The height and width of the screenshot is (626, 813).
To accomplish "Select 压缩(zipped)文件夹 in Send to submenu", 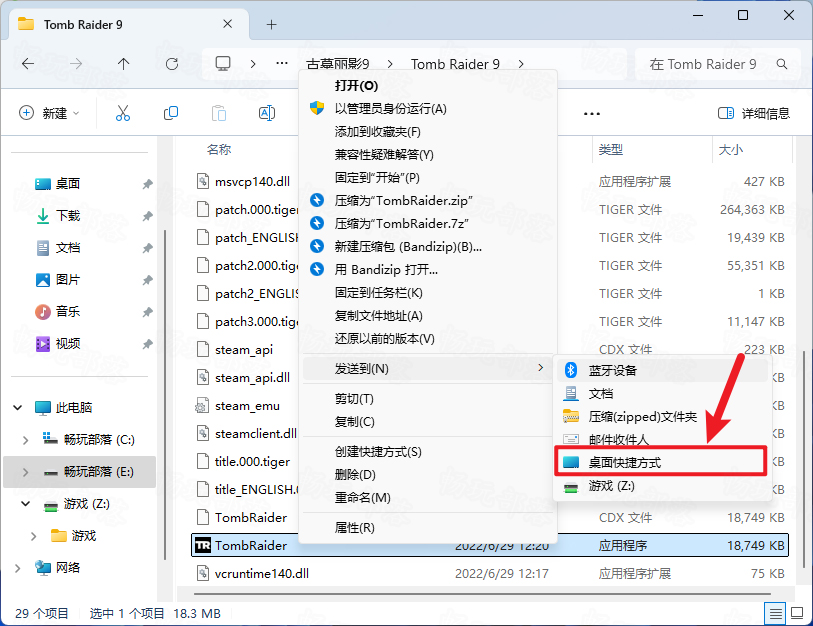I will [663, 416].
